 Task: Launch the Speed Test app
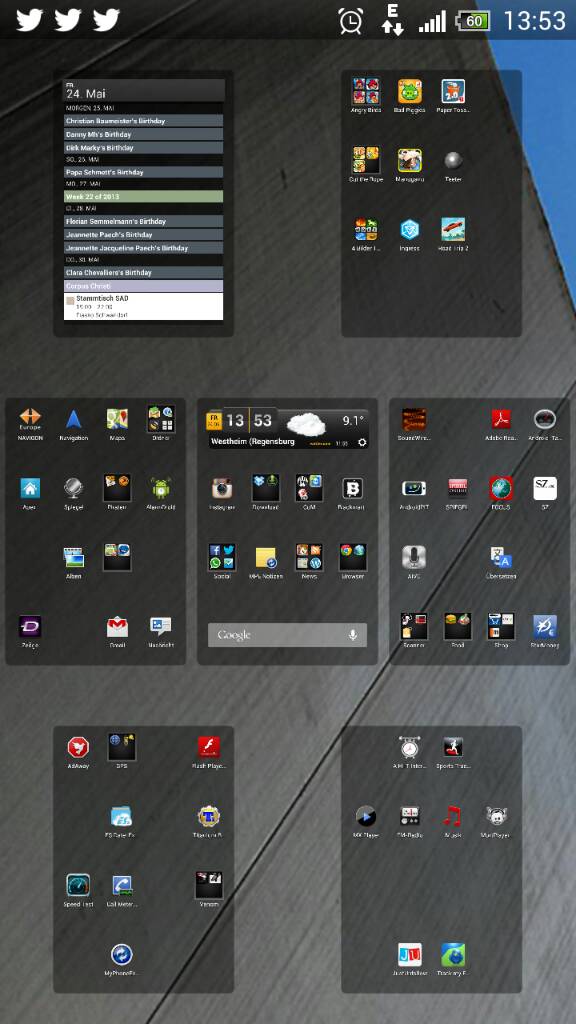[78, 886]
